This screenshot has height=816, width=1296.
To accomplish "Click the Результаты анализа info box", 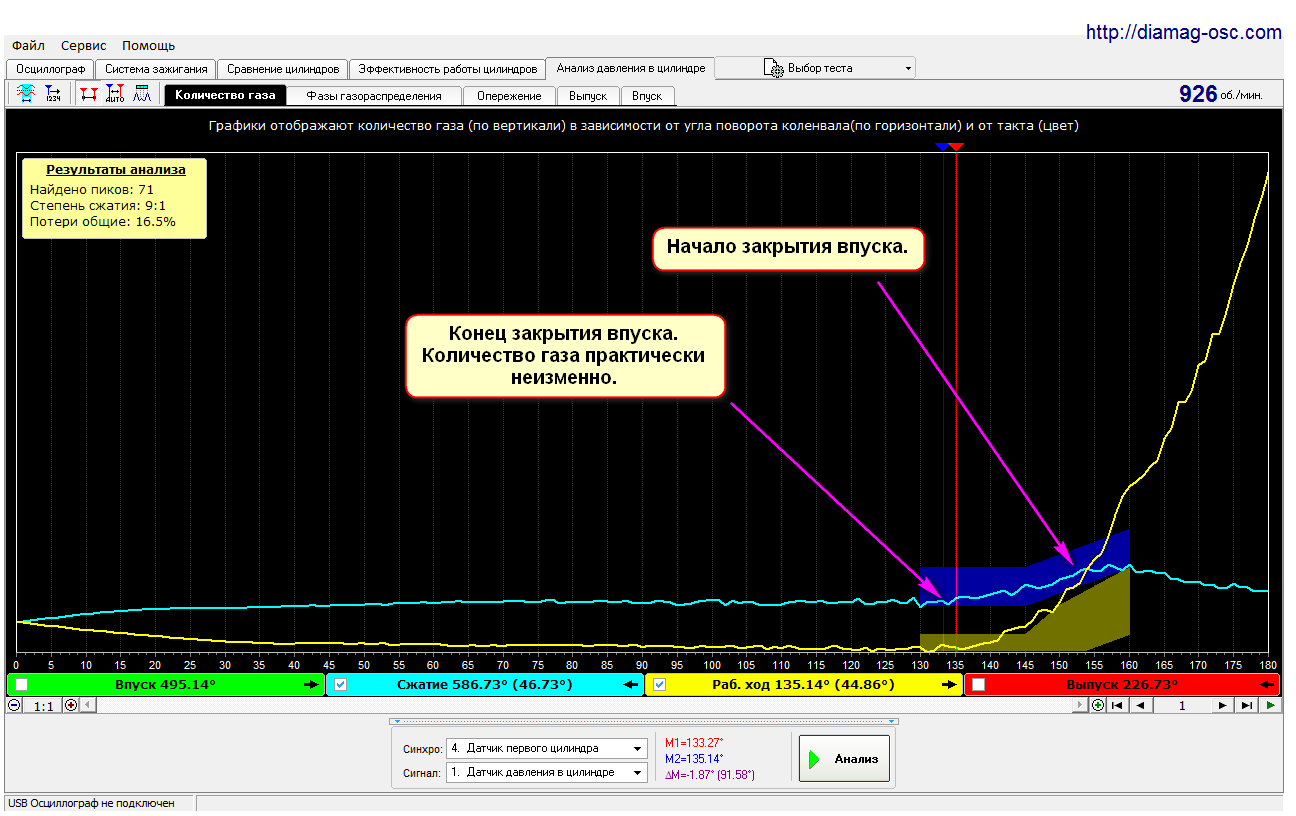I will tap(115, 197).
